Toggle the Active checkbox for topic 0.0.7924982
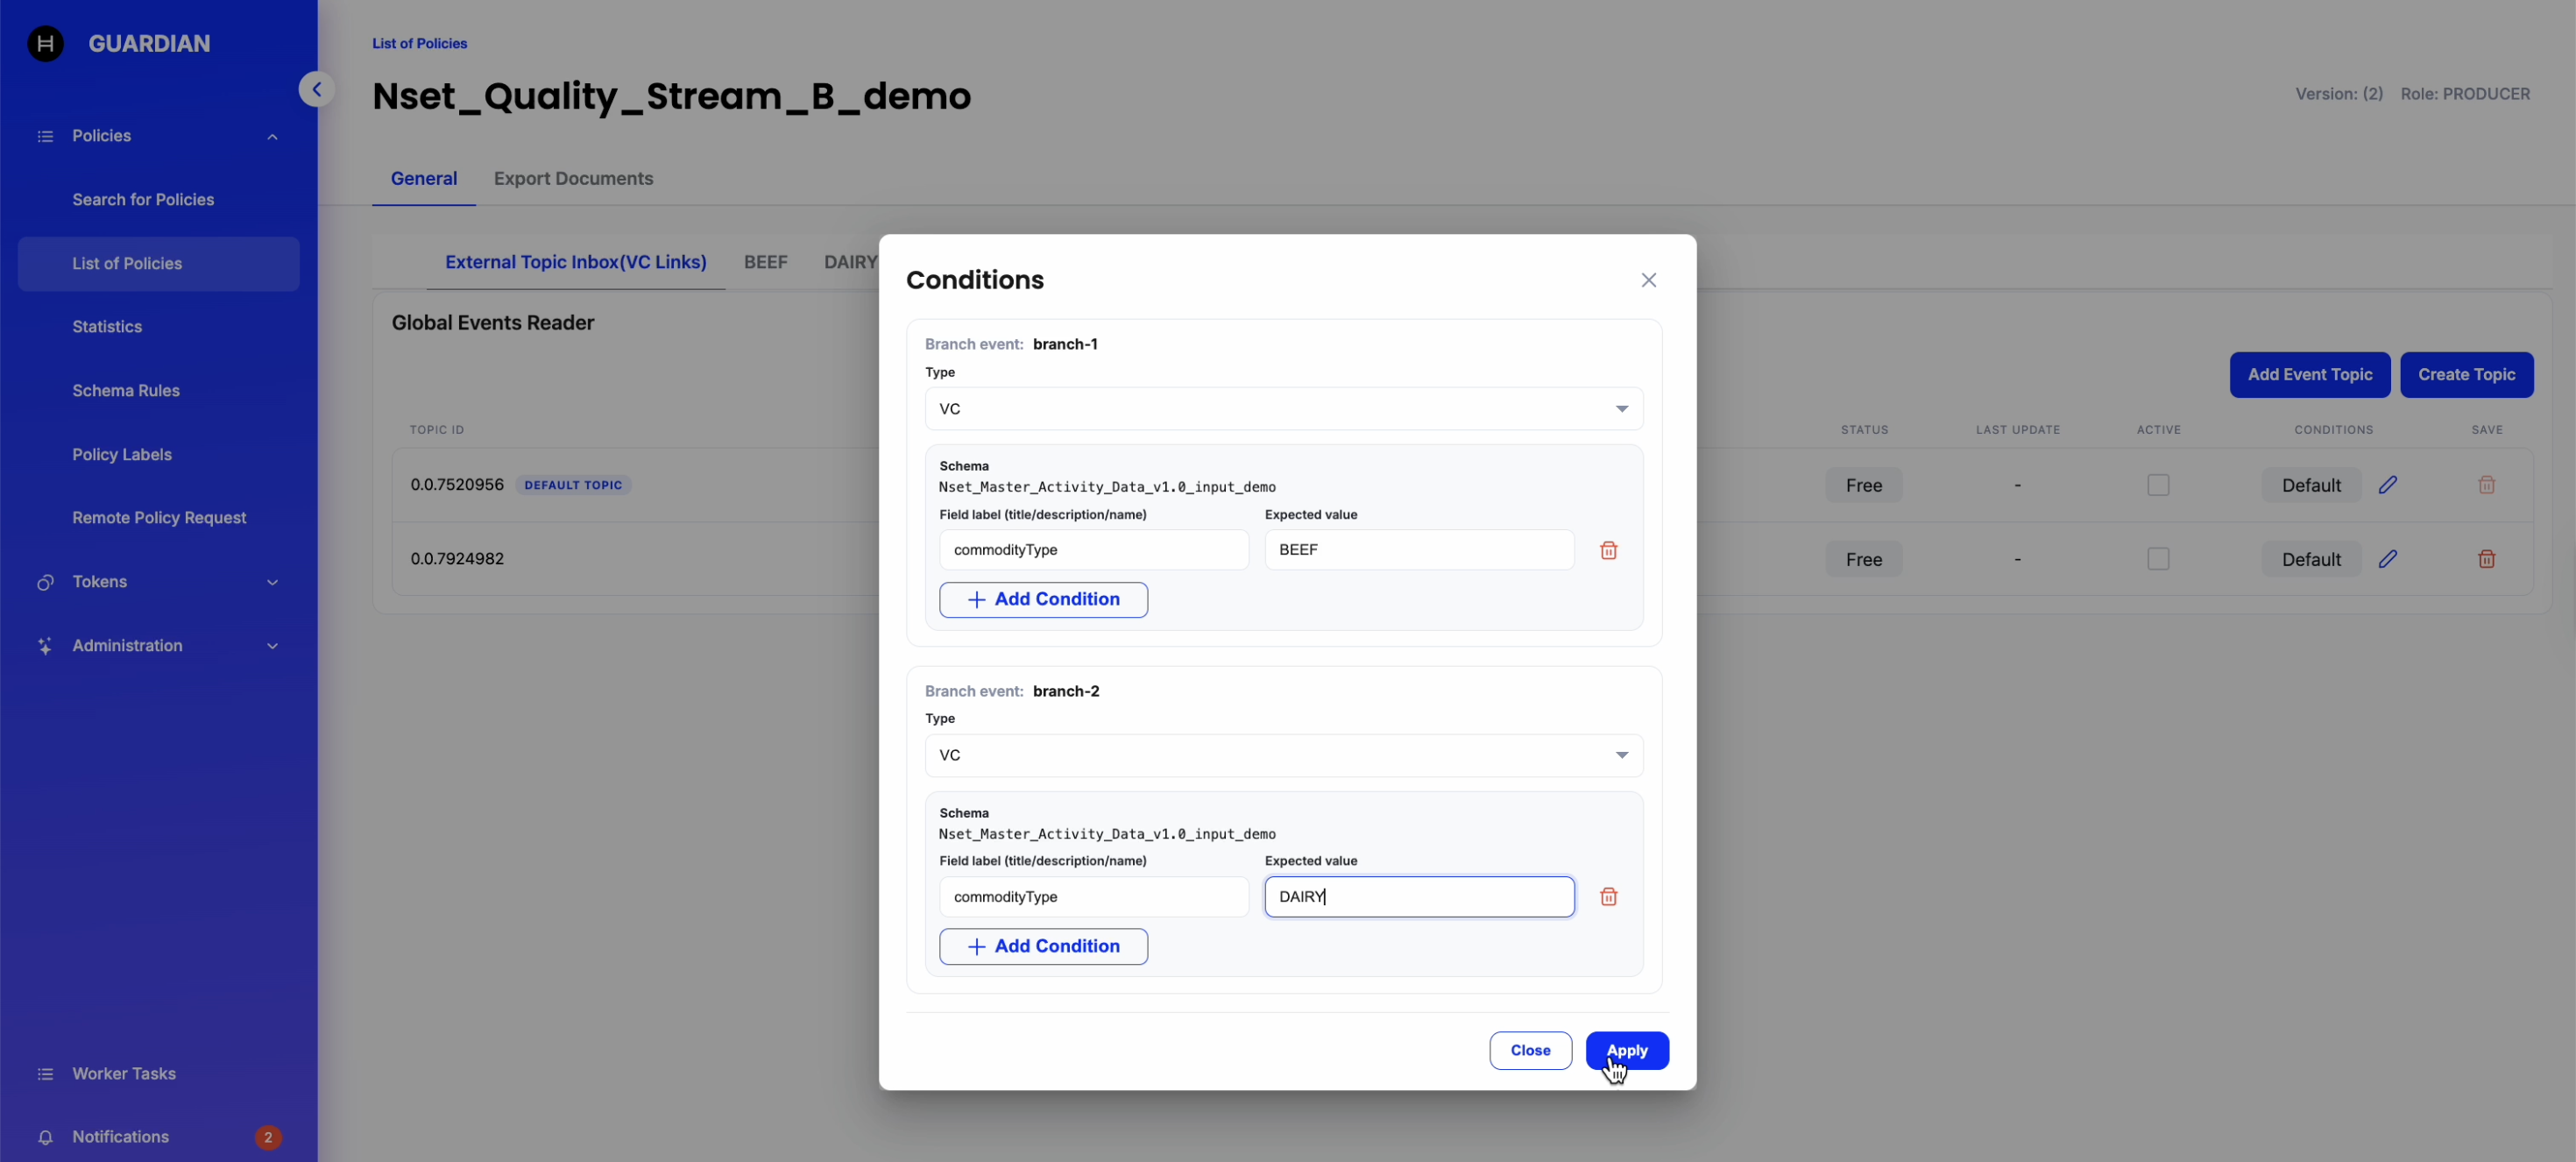2576x1162 pixels. [x=2157, y=559]
